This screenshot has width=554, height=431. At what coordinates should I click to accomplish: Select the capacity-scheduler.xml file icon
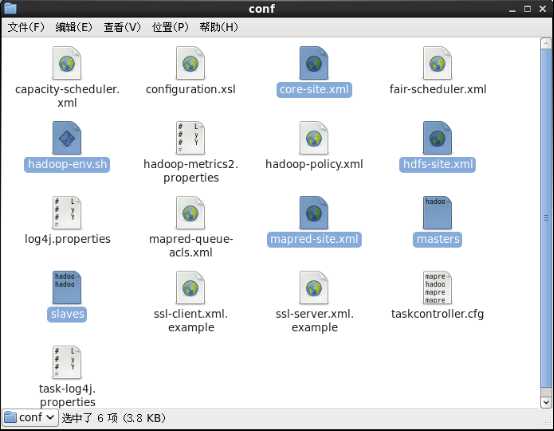click(66, 64)
